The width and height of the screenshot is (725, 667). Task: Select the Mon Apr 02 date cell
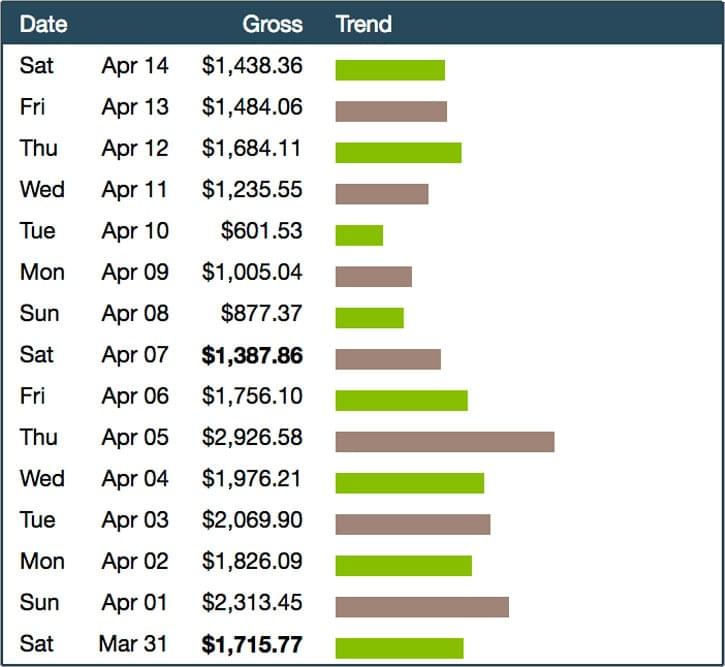pos(135,562)
